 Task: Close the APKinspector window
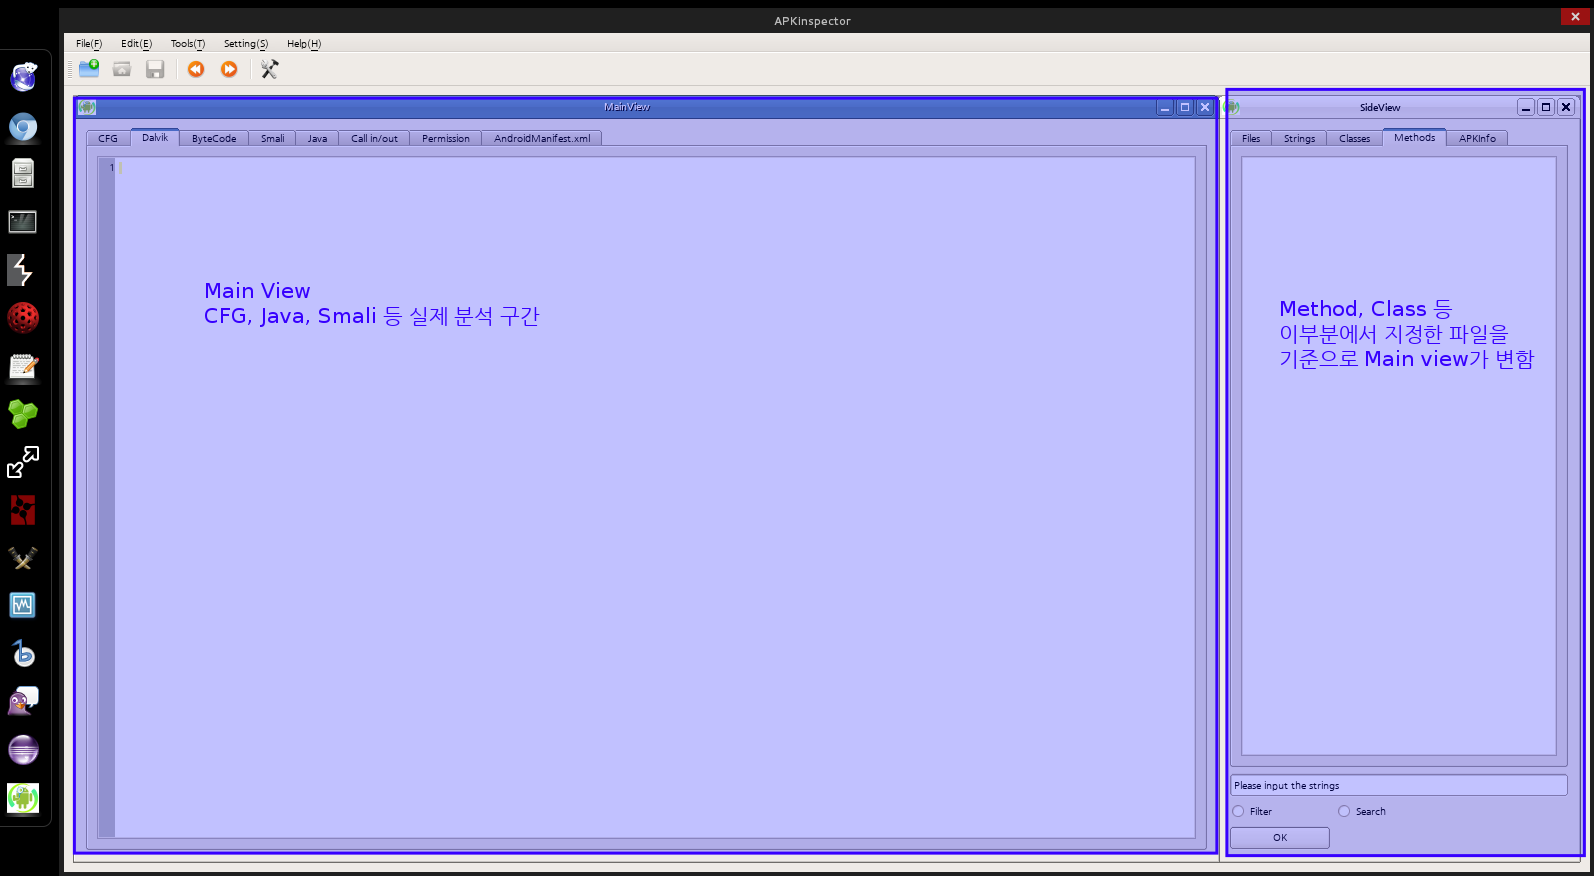pos(1575,17)
